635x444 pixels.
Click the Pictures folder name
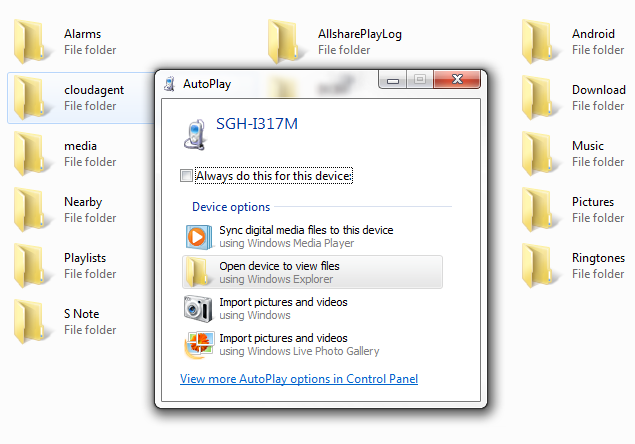click(x=593, y=202)
